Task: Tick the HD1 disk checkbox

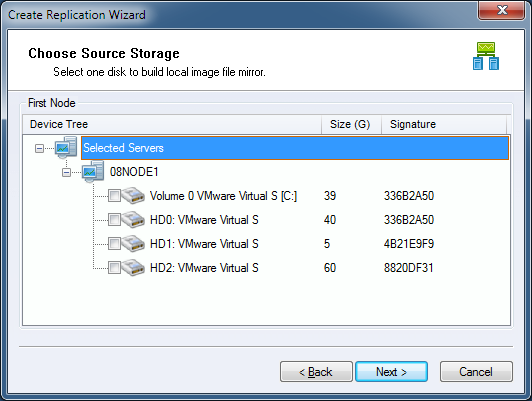Action: [114, 244]
